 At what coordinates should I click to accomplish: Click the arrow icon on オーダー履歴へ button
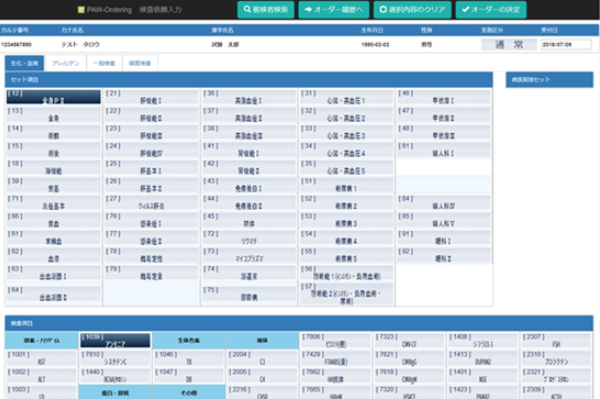(308, 9)
